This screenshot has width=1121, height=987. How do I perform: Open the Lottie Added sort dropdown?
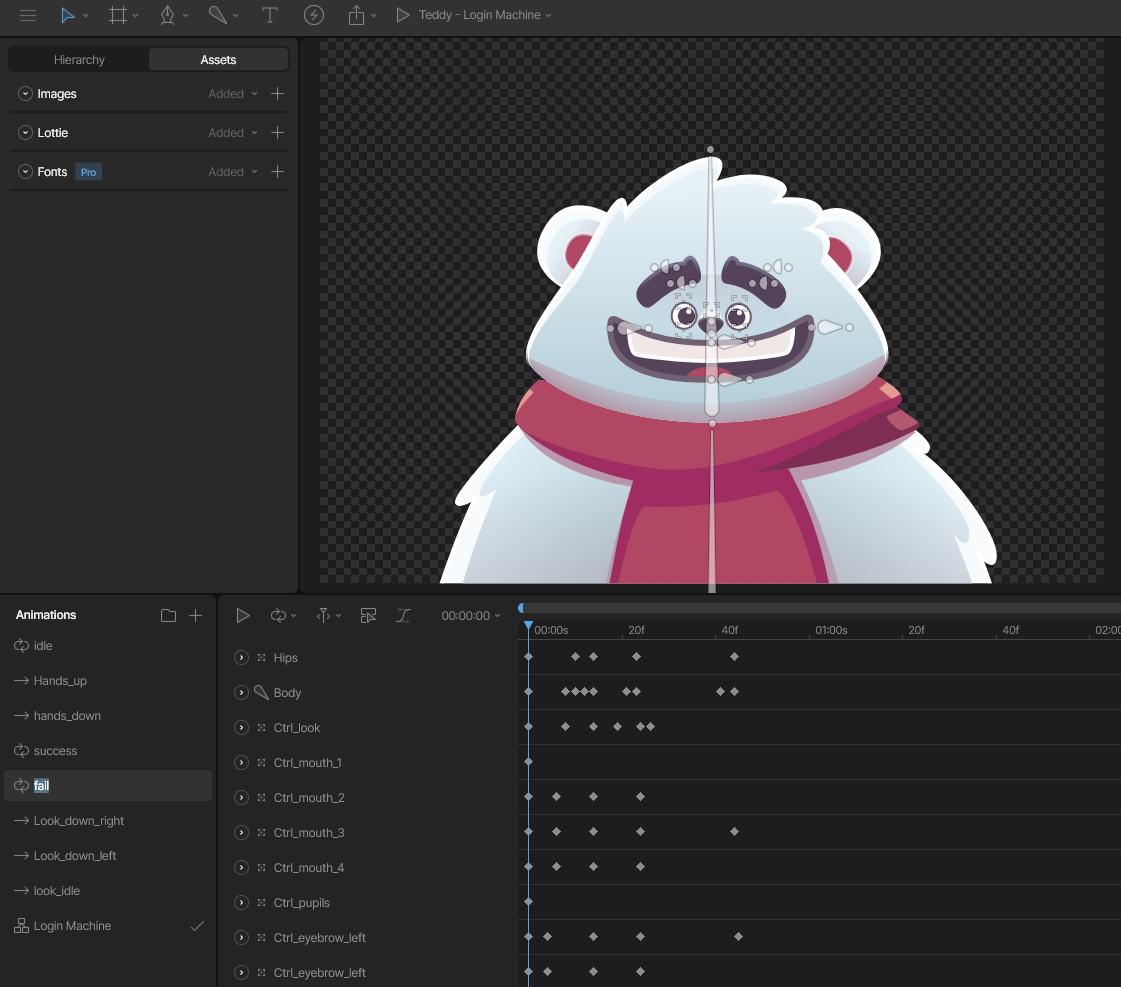(x=233, y=133)
